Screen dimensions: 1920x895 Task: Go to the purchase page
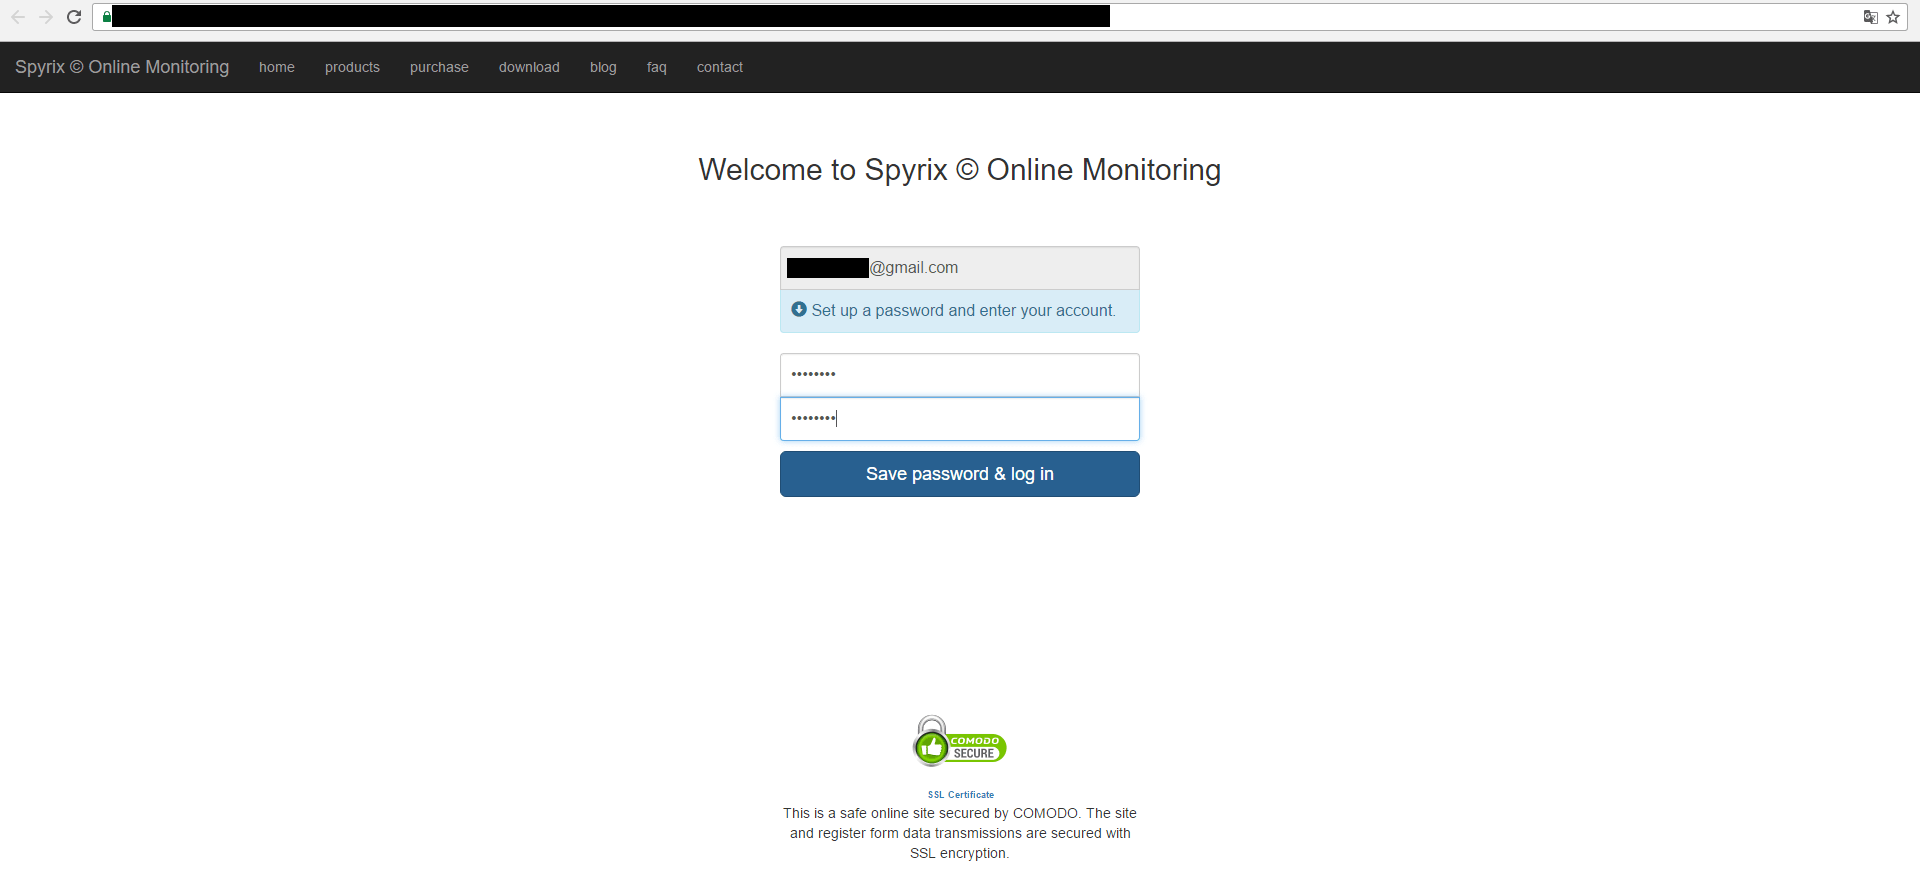click(x=439, y=67)
